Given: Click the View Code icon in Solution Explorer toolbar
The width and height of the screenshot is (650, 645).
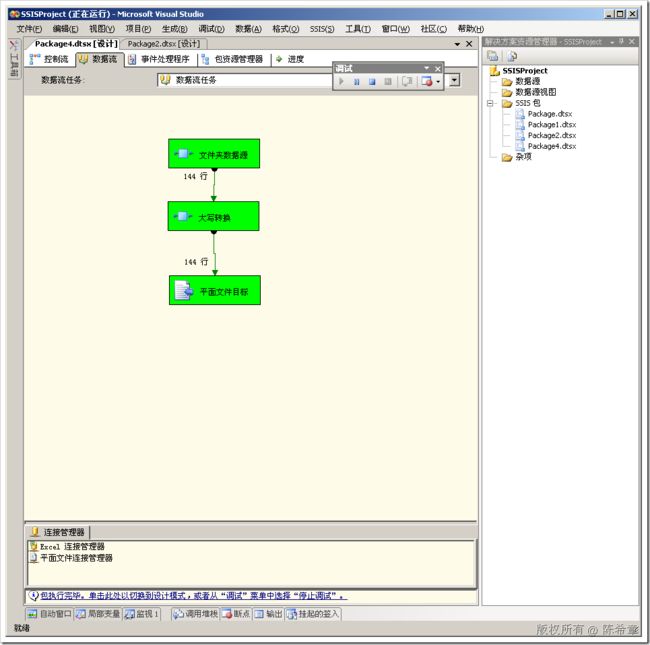Looking at the screenshot, I should coord(512,56).
